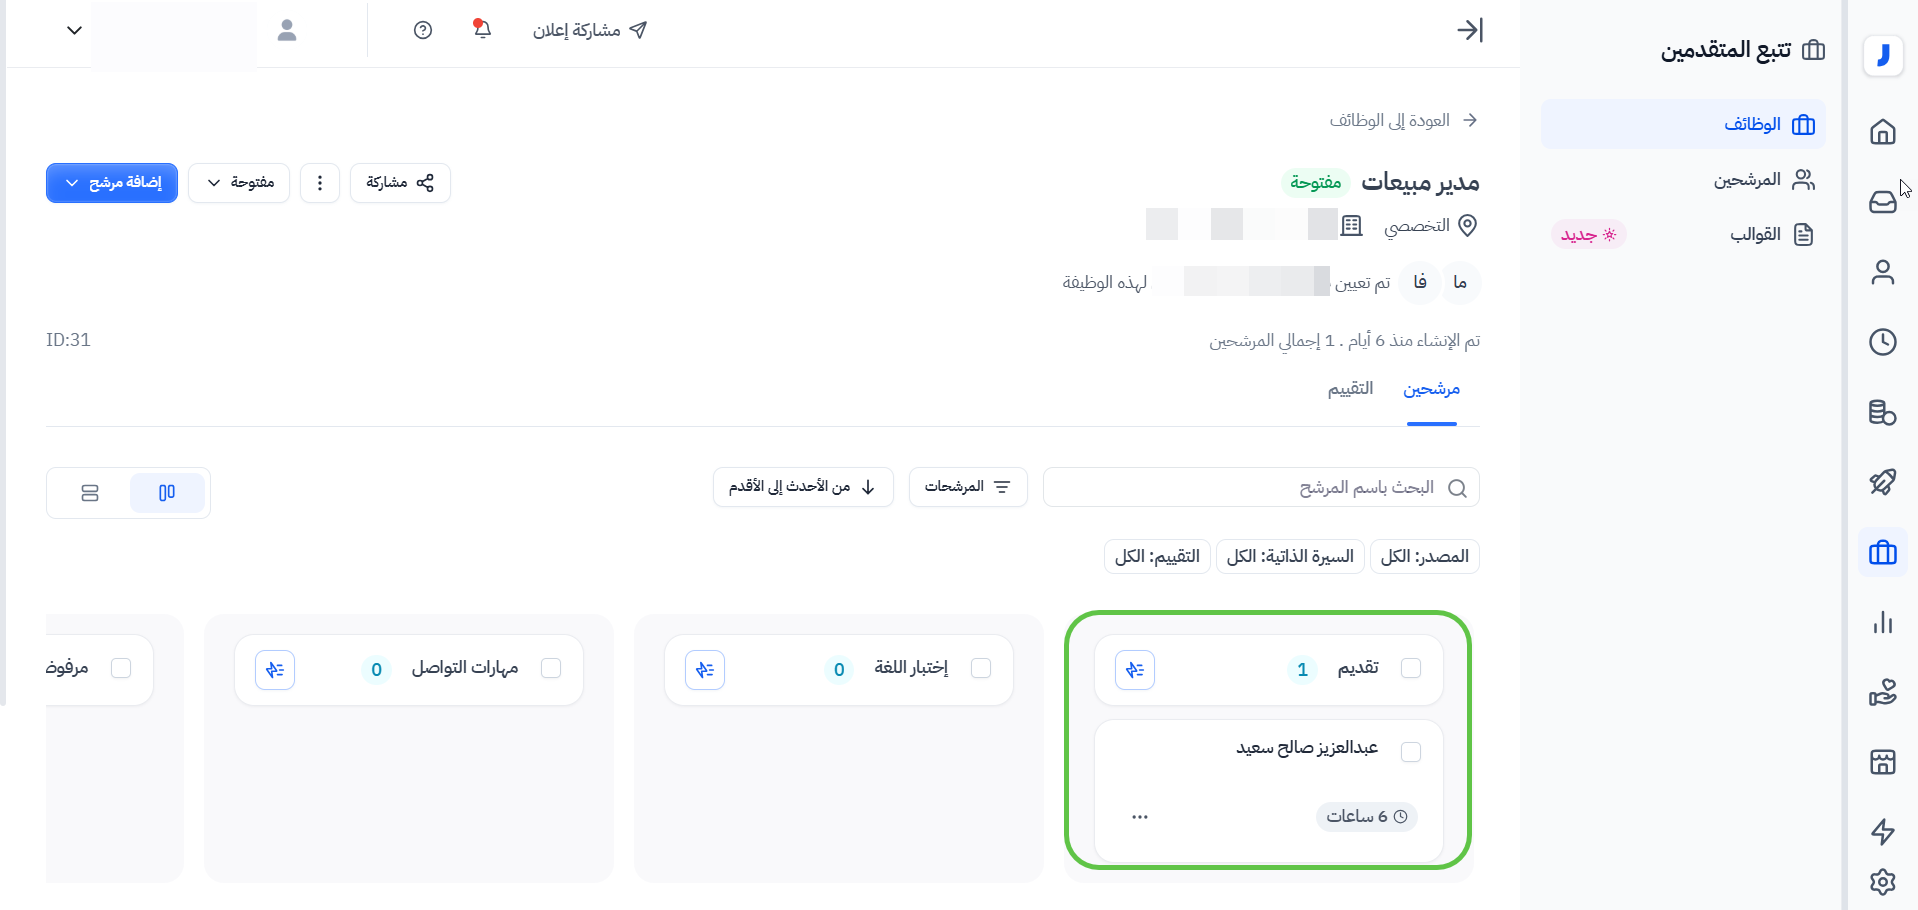Open the settings gear in sidebar rail
The width and height of the screenshot is (1918, 910).
click(1882, 881)
